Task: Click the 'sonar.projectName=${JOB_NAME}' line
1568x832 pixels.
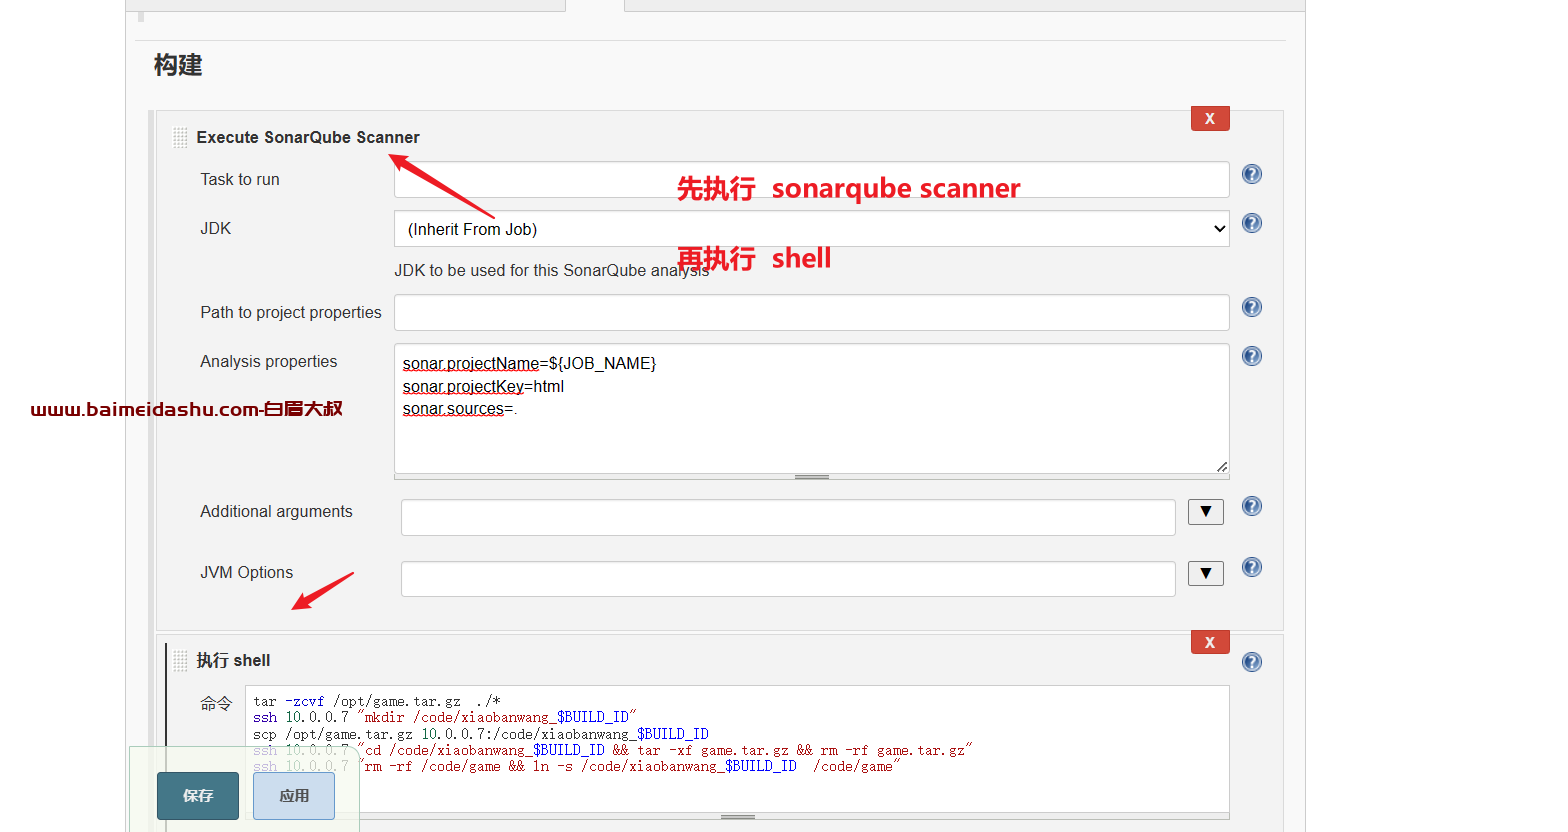Action: click(529, 363)
